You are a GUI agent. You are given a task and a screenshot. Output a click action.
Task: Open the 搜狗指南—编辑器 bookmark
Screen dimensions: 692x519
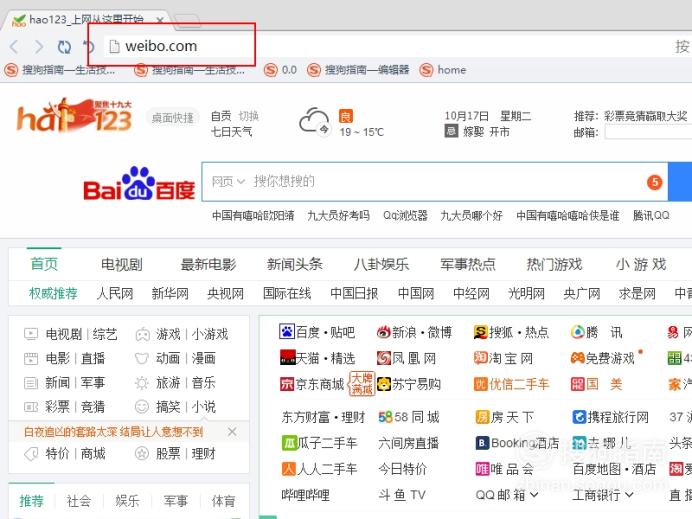click(358, 70)
